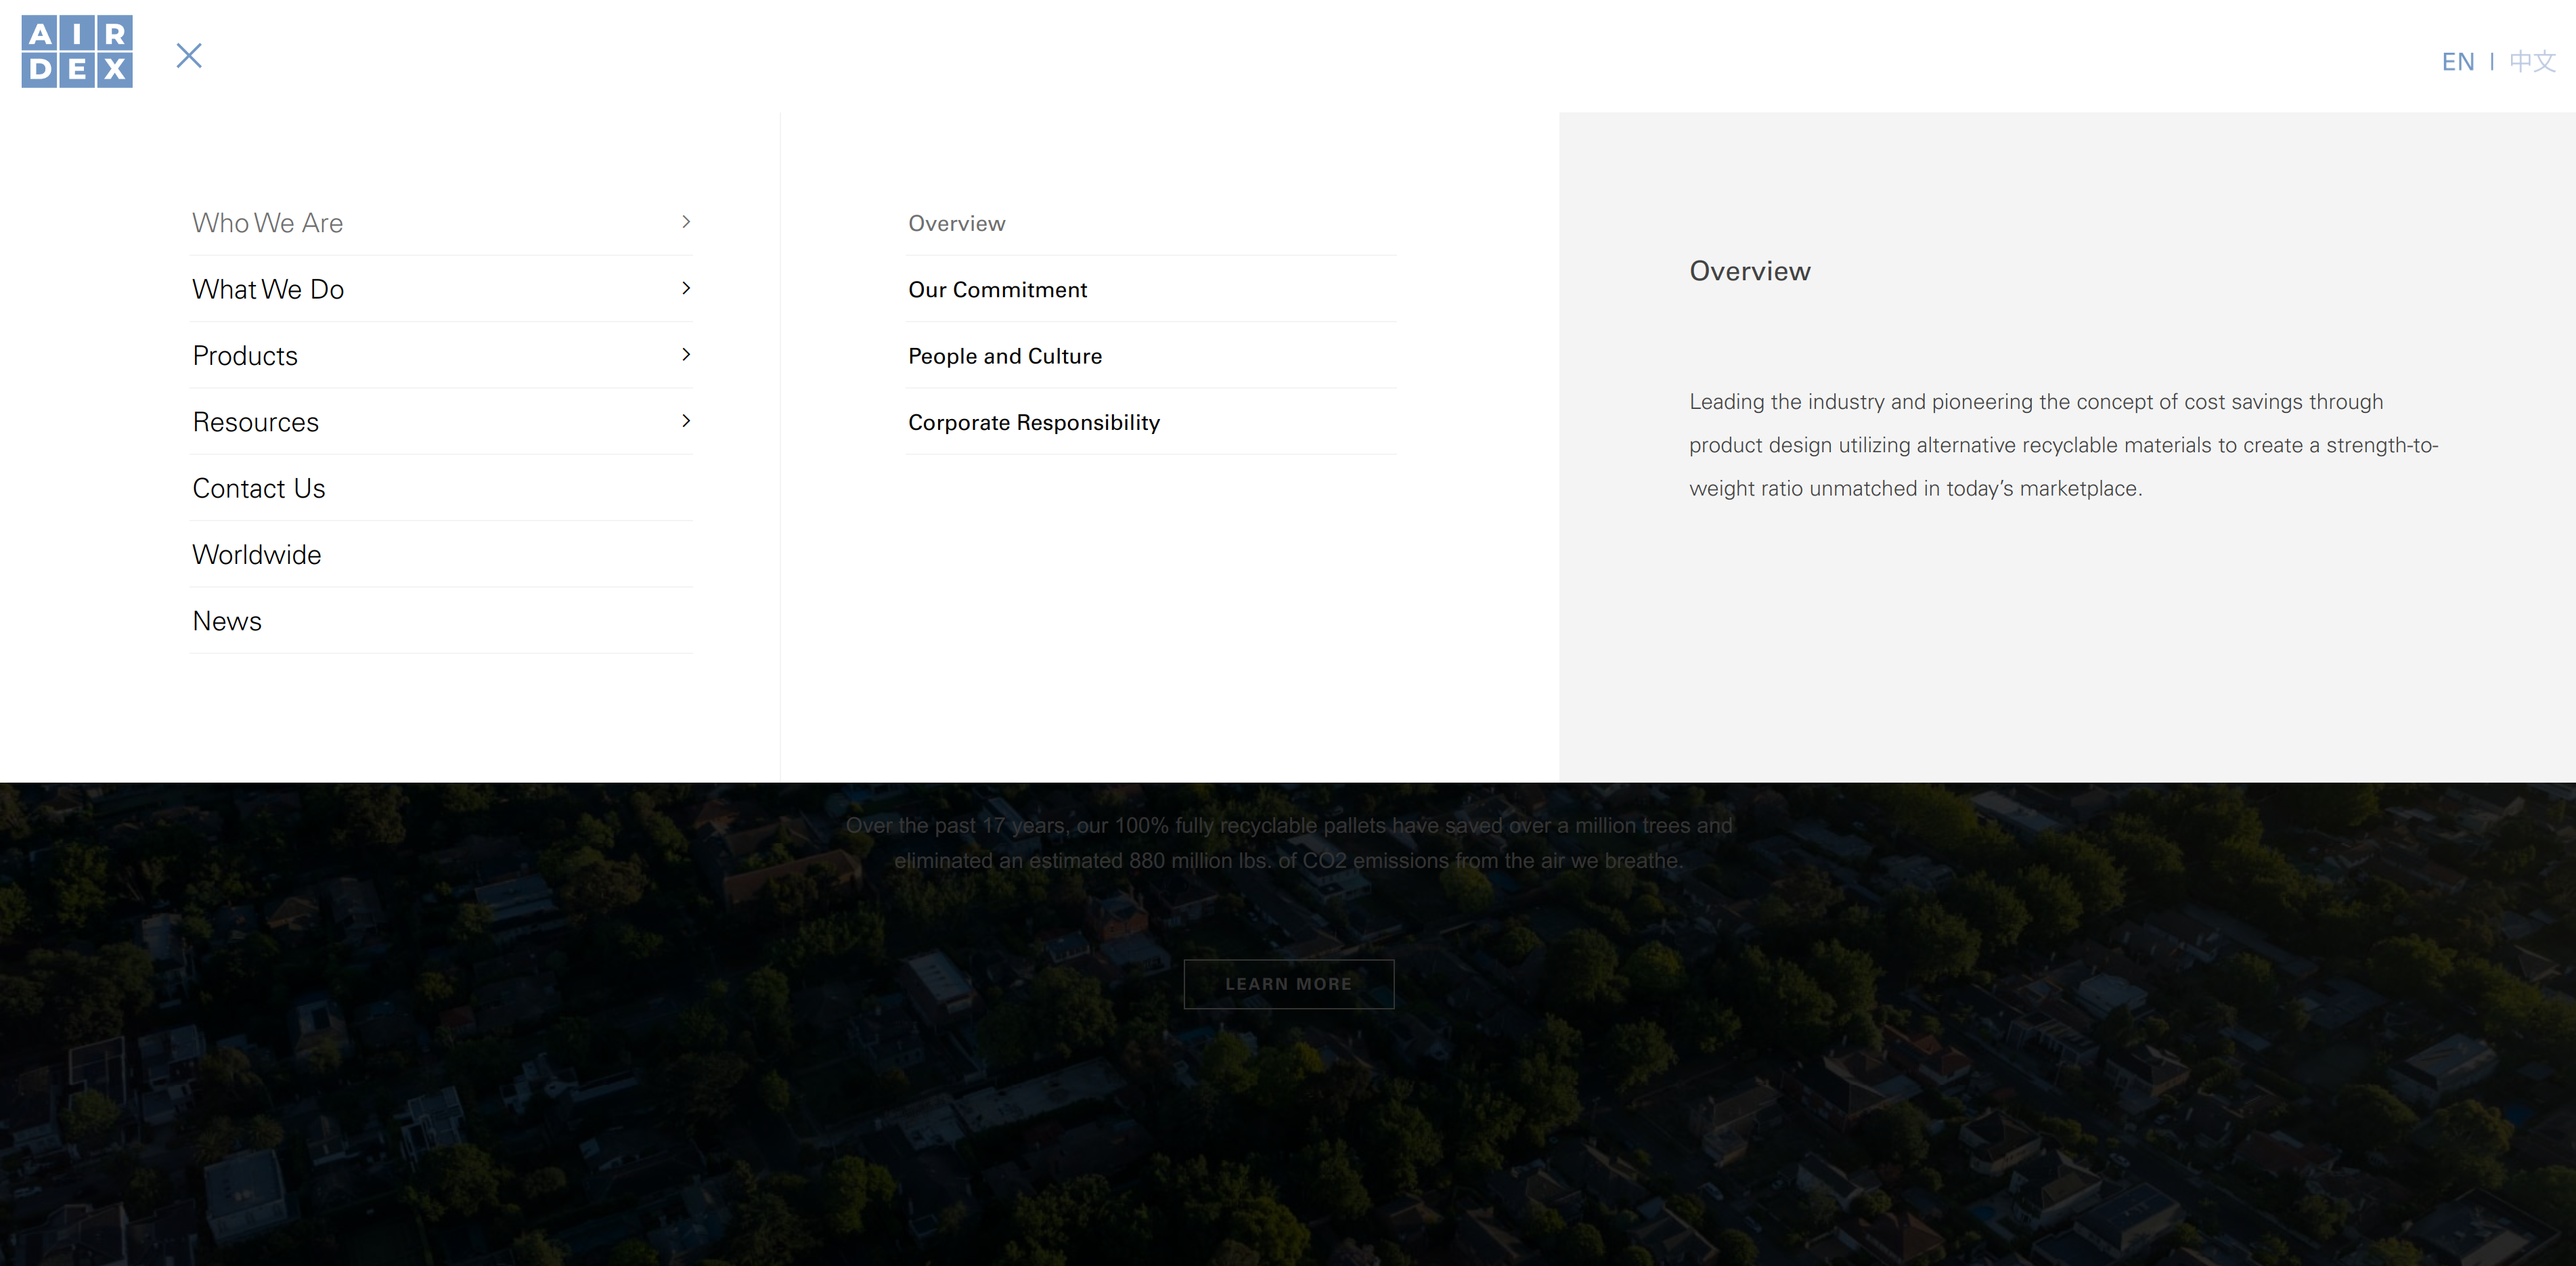
Task: Switch language to English (EN)
Action: coord(2457,62)
